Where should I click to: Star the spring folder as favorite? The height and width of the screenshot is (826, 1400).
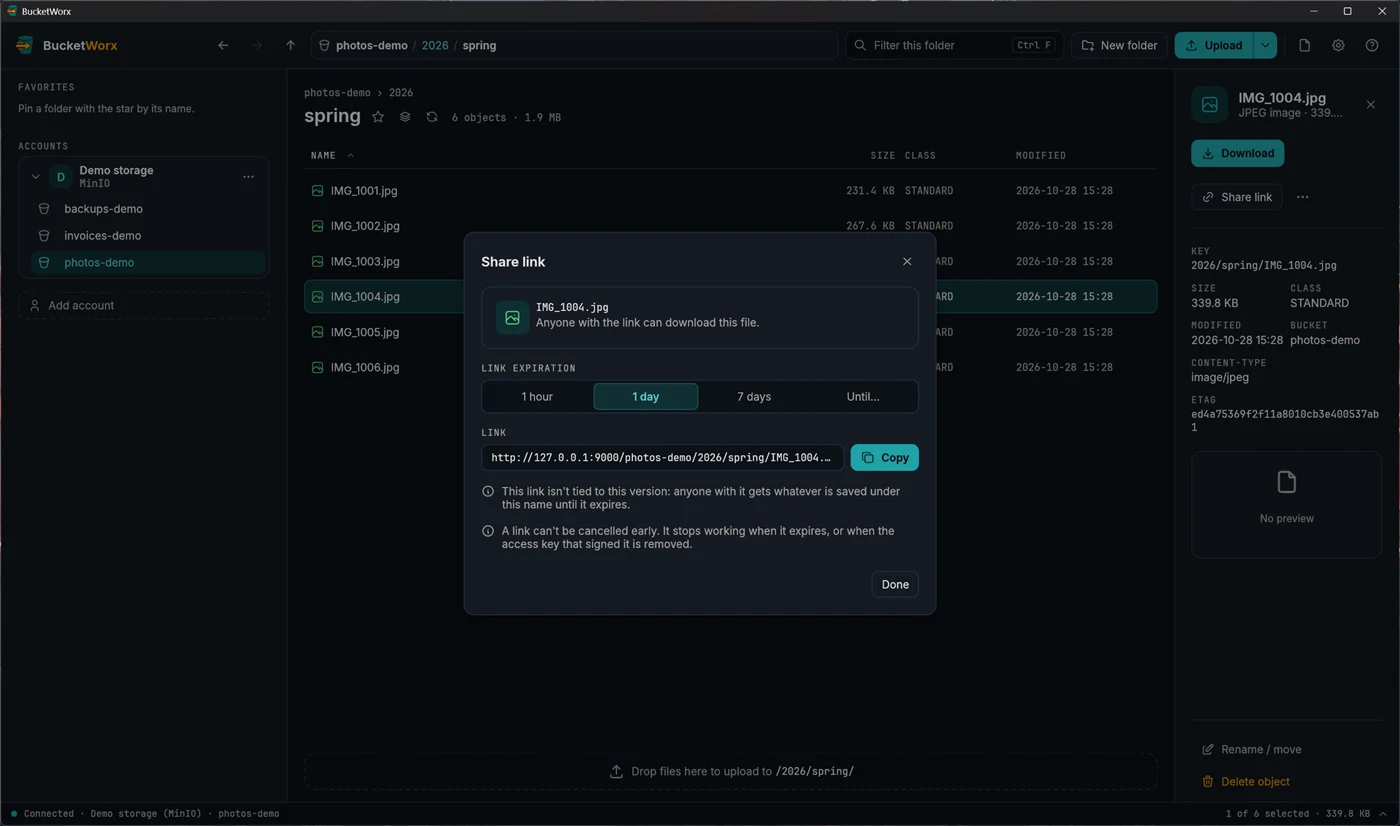point(378,117)
